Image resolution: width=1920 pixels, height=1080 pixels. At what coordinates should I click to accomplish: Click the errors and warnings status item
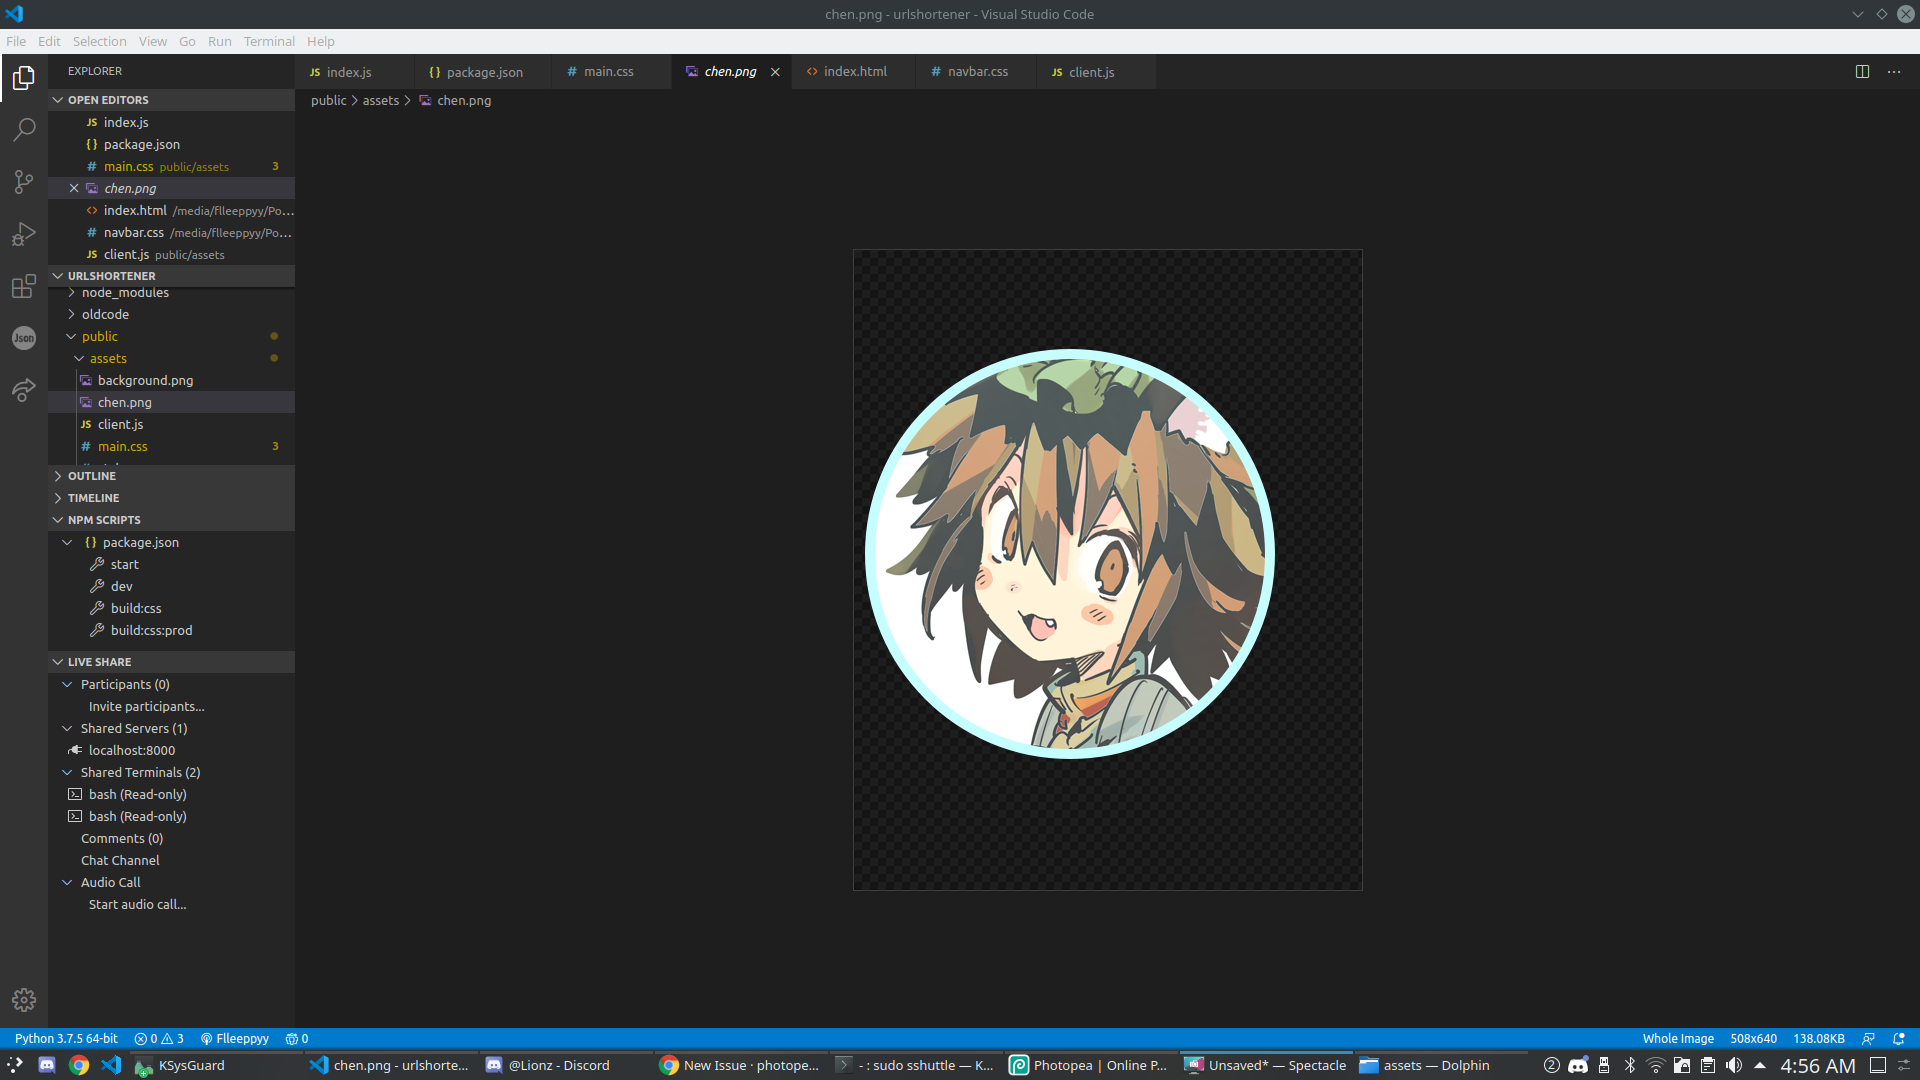[x=159, y=1039]
